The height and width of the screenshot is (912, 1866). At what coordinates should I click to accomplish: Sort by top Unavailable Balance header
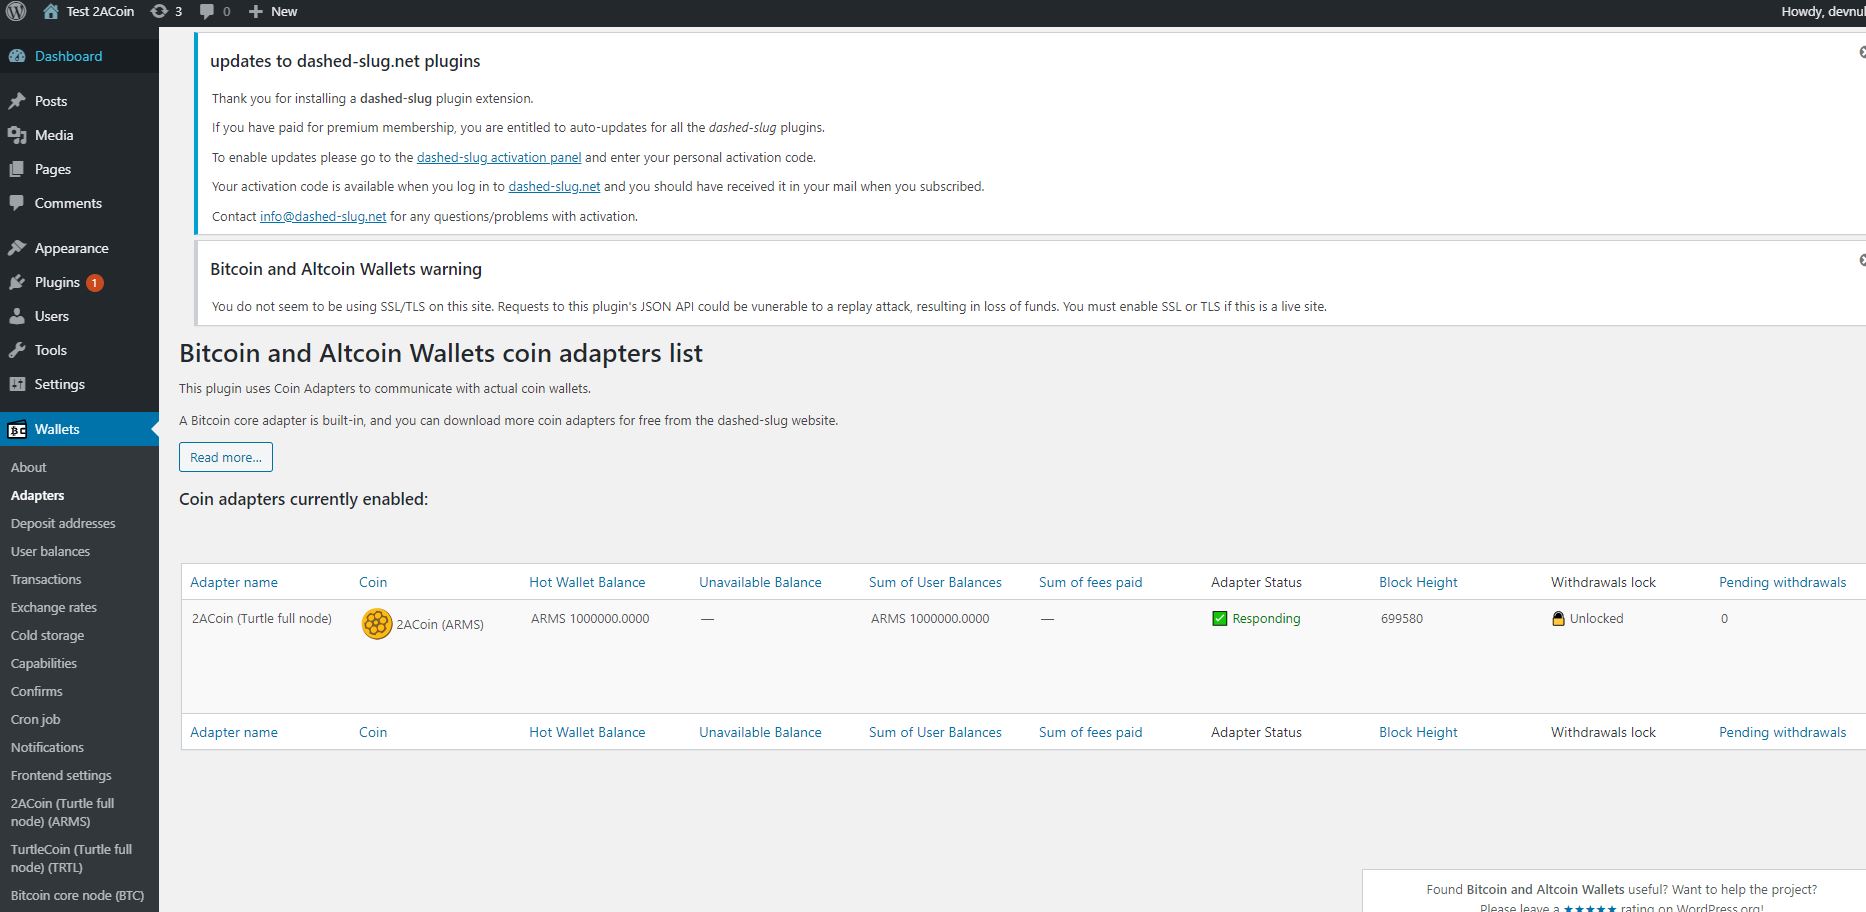(x=760, y=582)
